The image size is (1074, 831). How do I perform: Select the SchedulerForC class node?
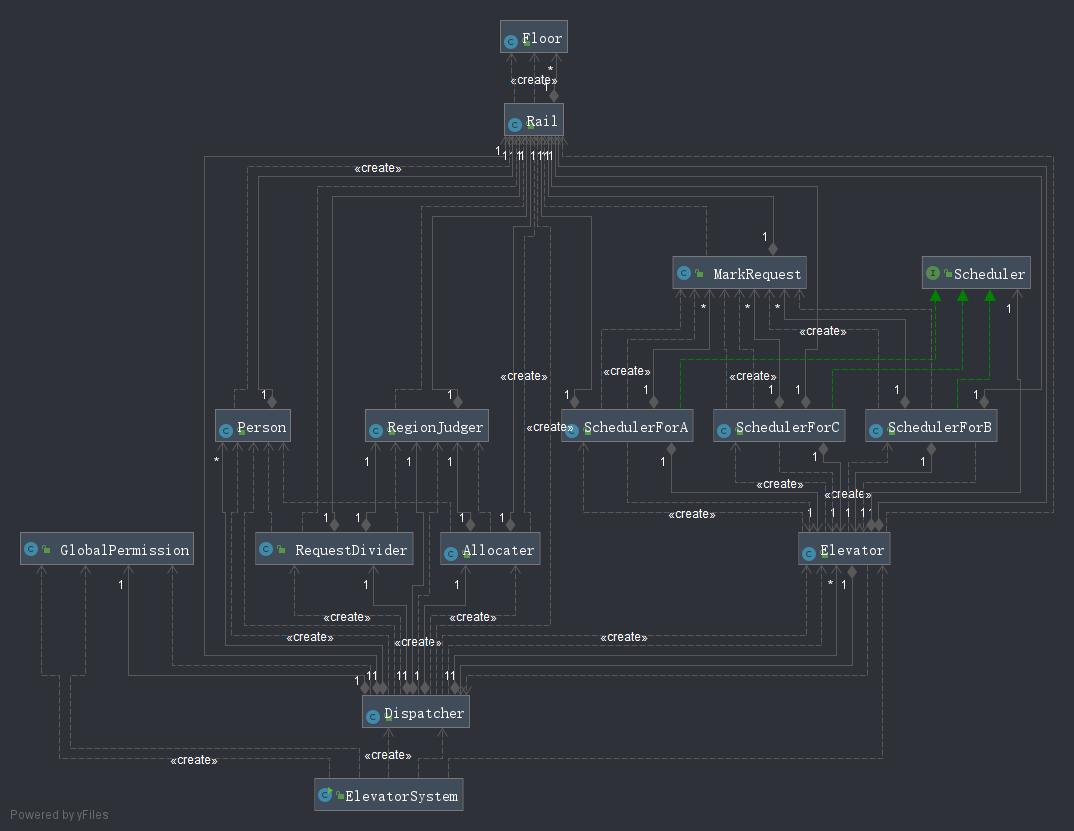click(779, 425)
